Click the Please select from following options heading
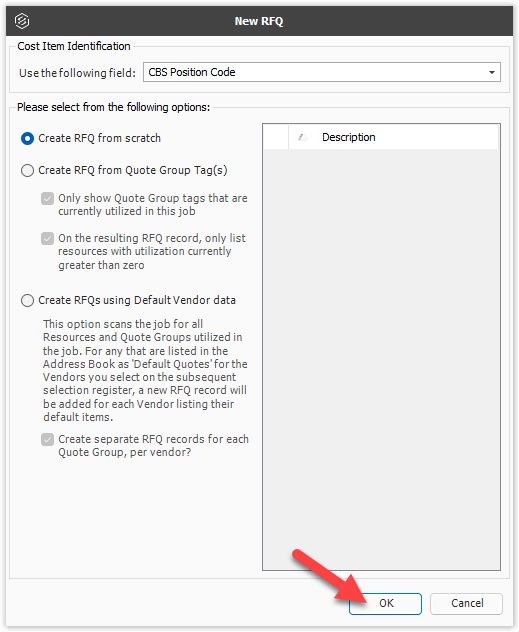Image resolution: width=519 pixels, height=632 pixels. click(x=114, y=107)
